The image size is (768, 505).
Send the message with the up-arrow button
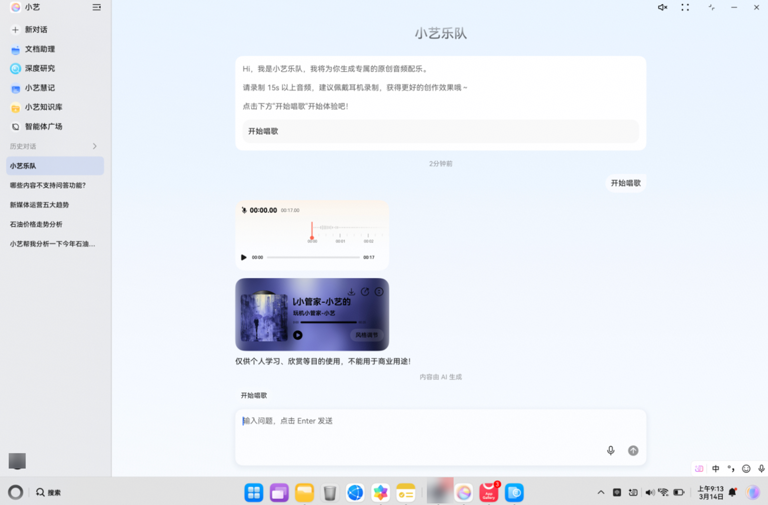pyautogui.click(x=633, y=451)
